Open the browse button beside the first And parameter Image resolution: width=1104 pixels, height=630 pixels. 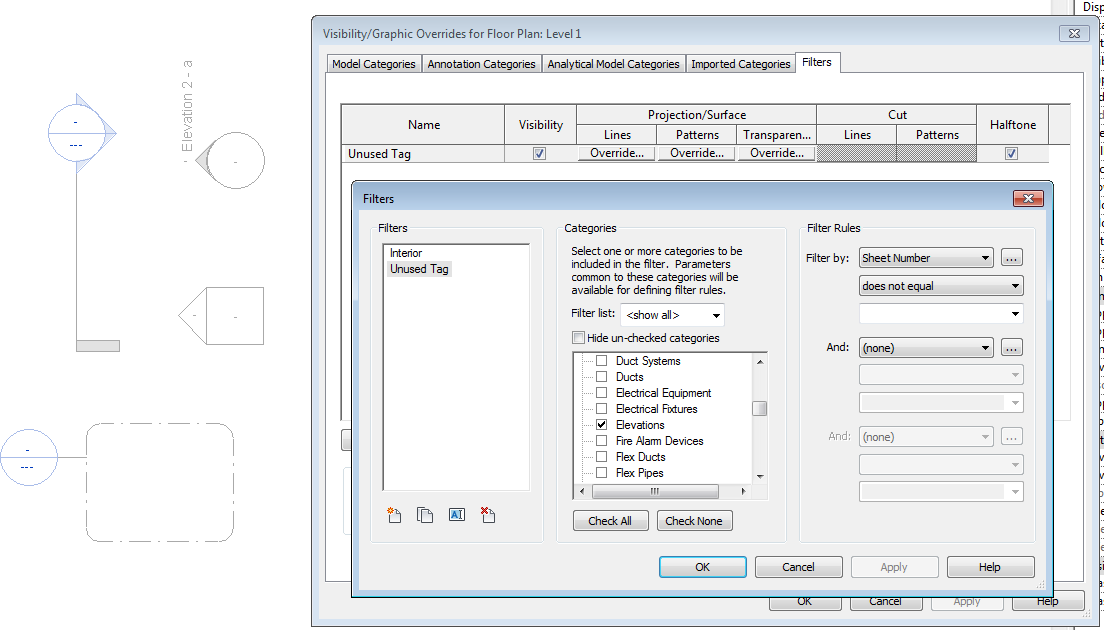(1011, 348)
